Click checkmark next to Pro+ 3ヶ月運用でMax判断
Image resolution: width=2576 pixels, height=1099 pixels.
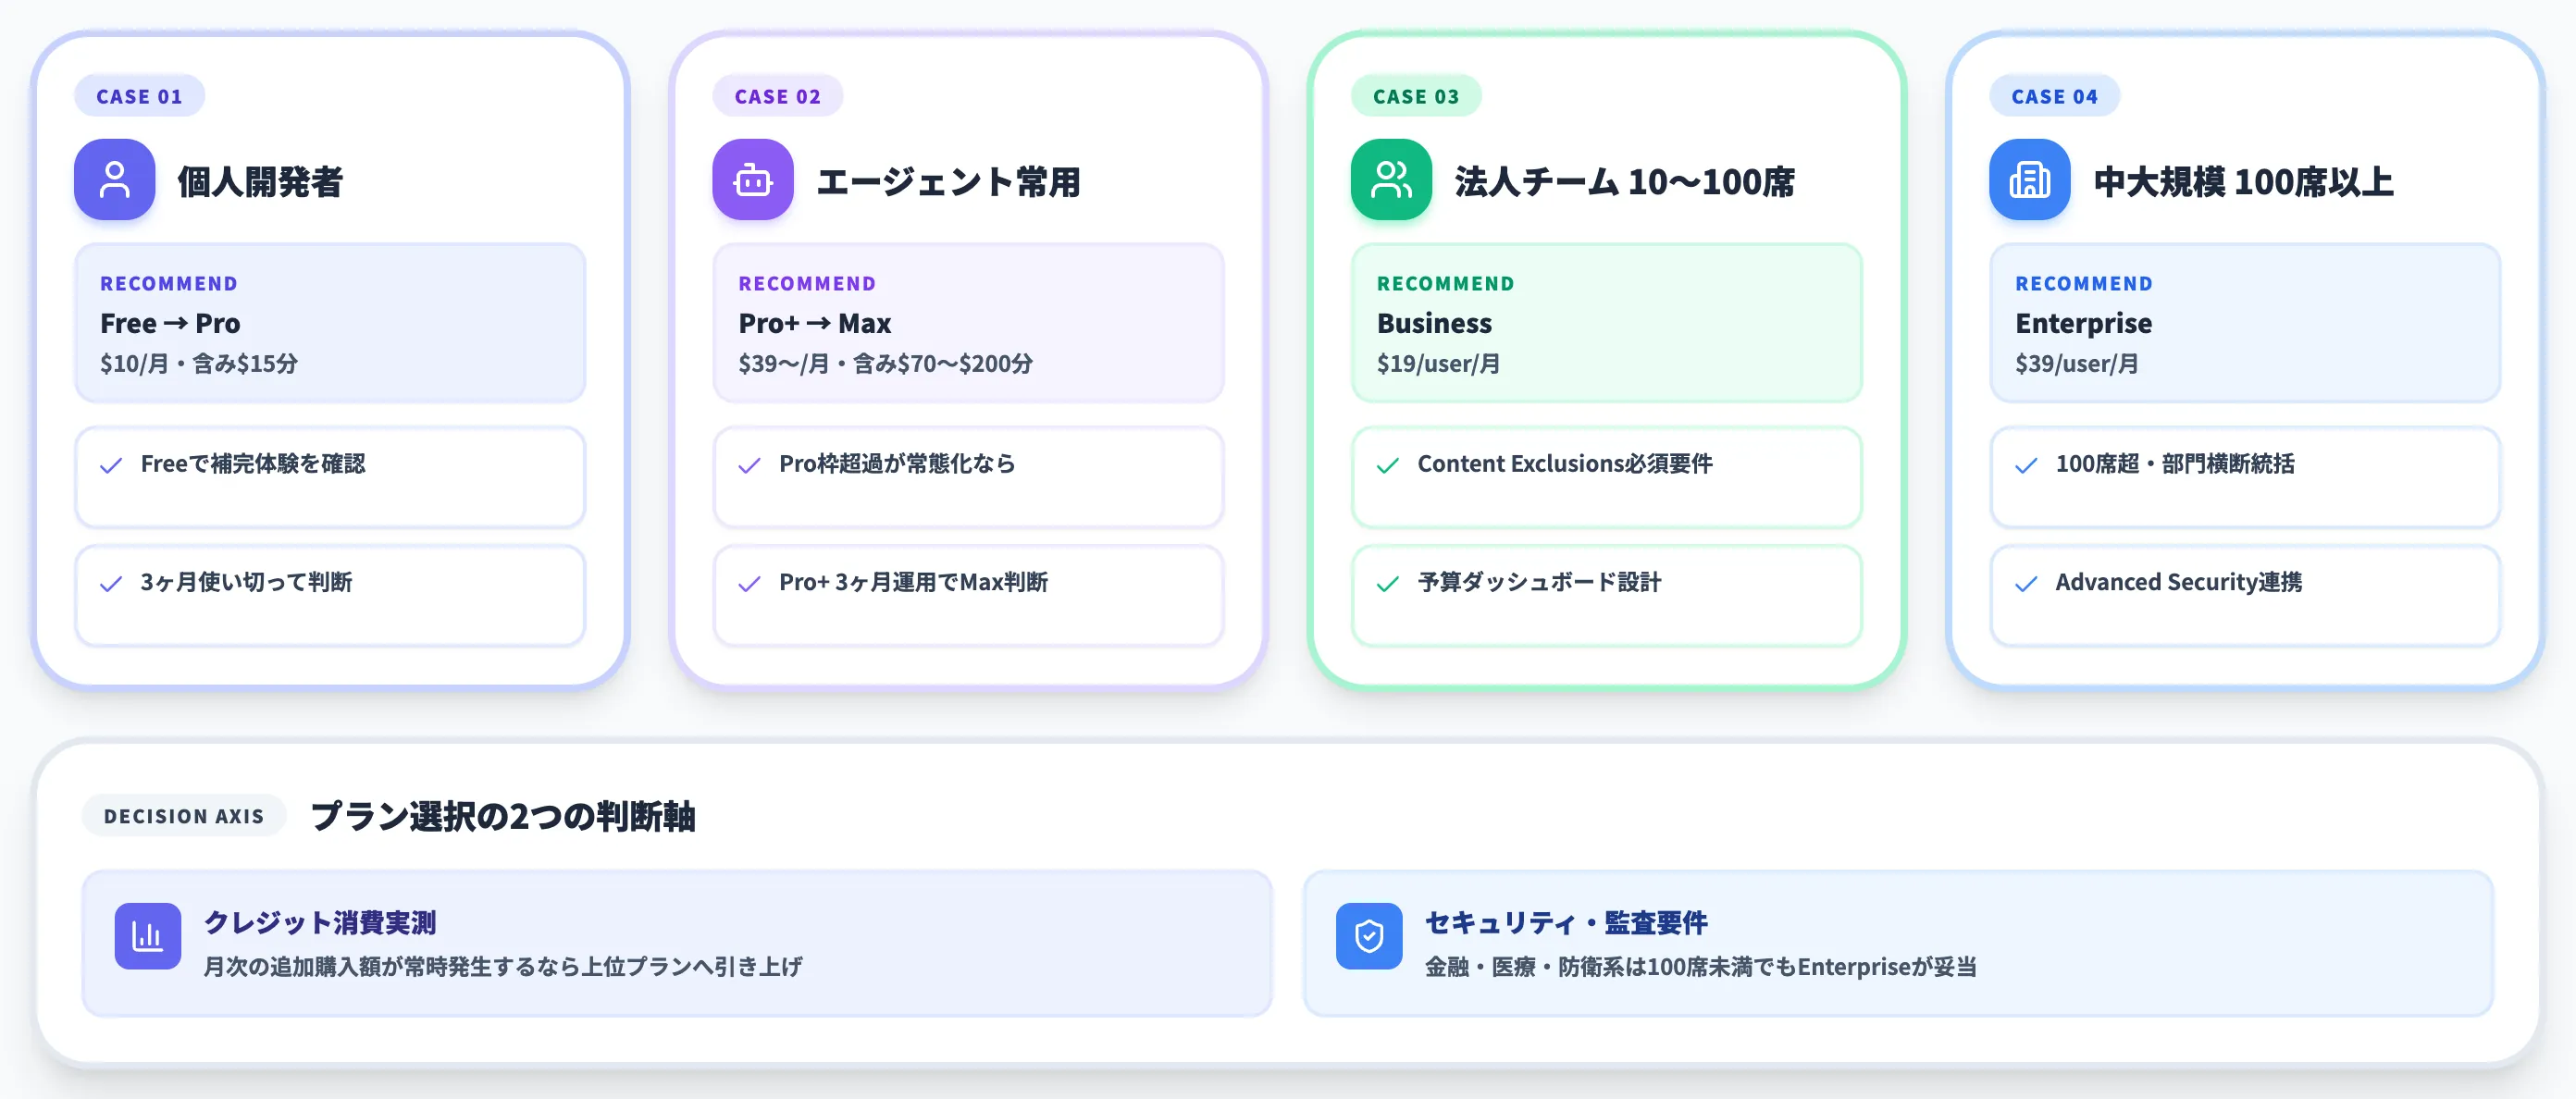(749, 583)
